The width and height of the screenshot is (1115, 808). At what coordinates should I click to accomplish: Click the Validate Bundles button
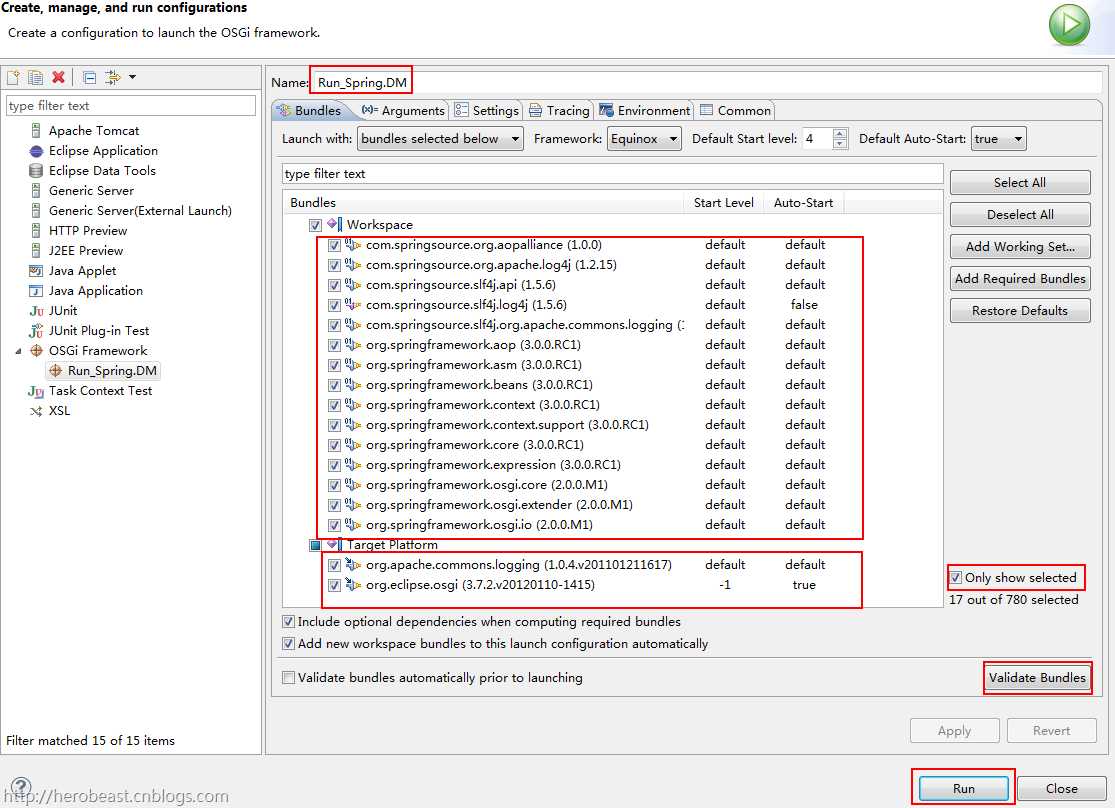pos(1037,678)
